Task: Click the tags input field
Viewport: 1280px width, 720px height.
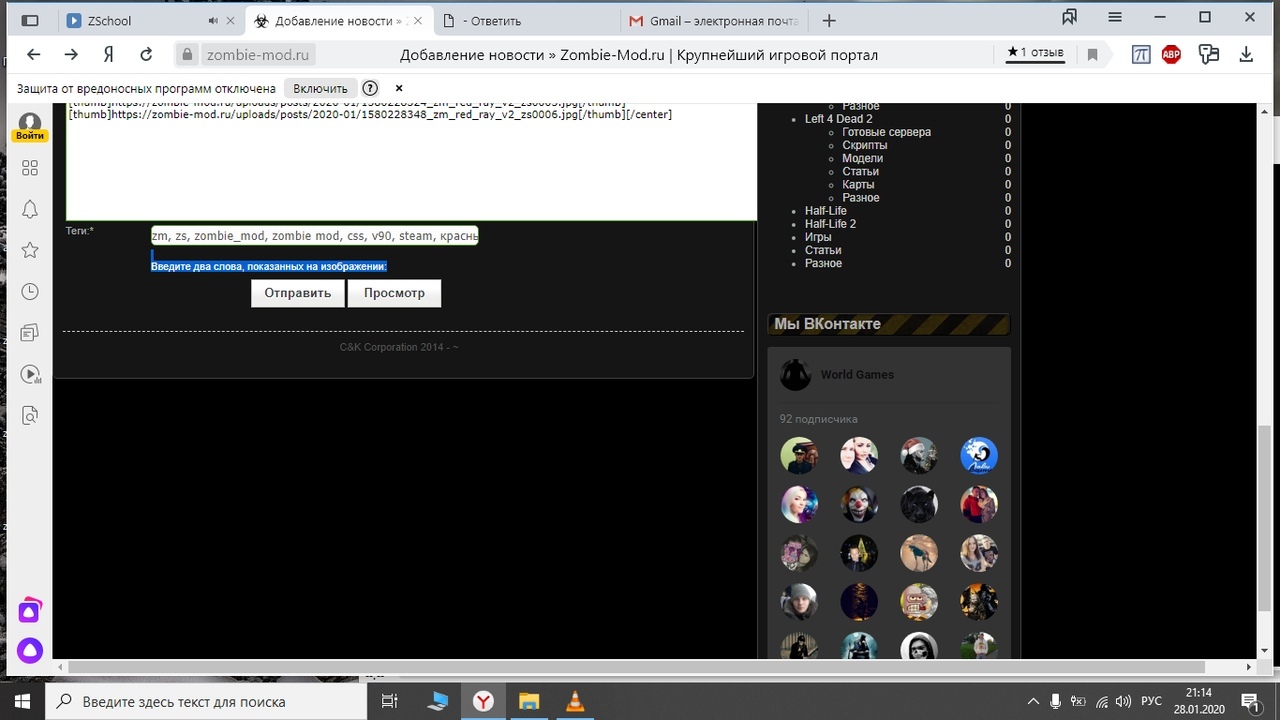Action: click(314, 235)
